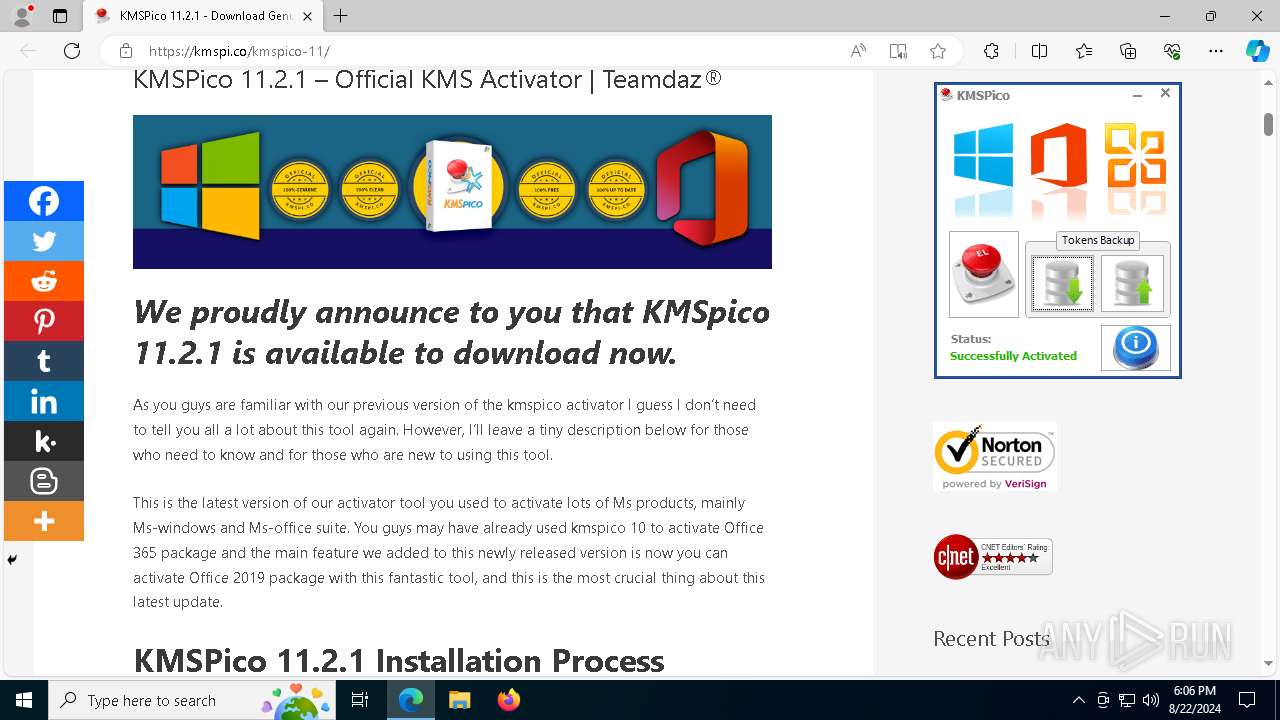Open the Windows Start menu
The height and width of the screenshot is (720, 1280).
coord(24,700)
